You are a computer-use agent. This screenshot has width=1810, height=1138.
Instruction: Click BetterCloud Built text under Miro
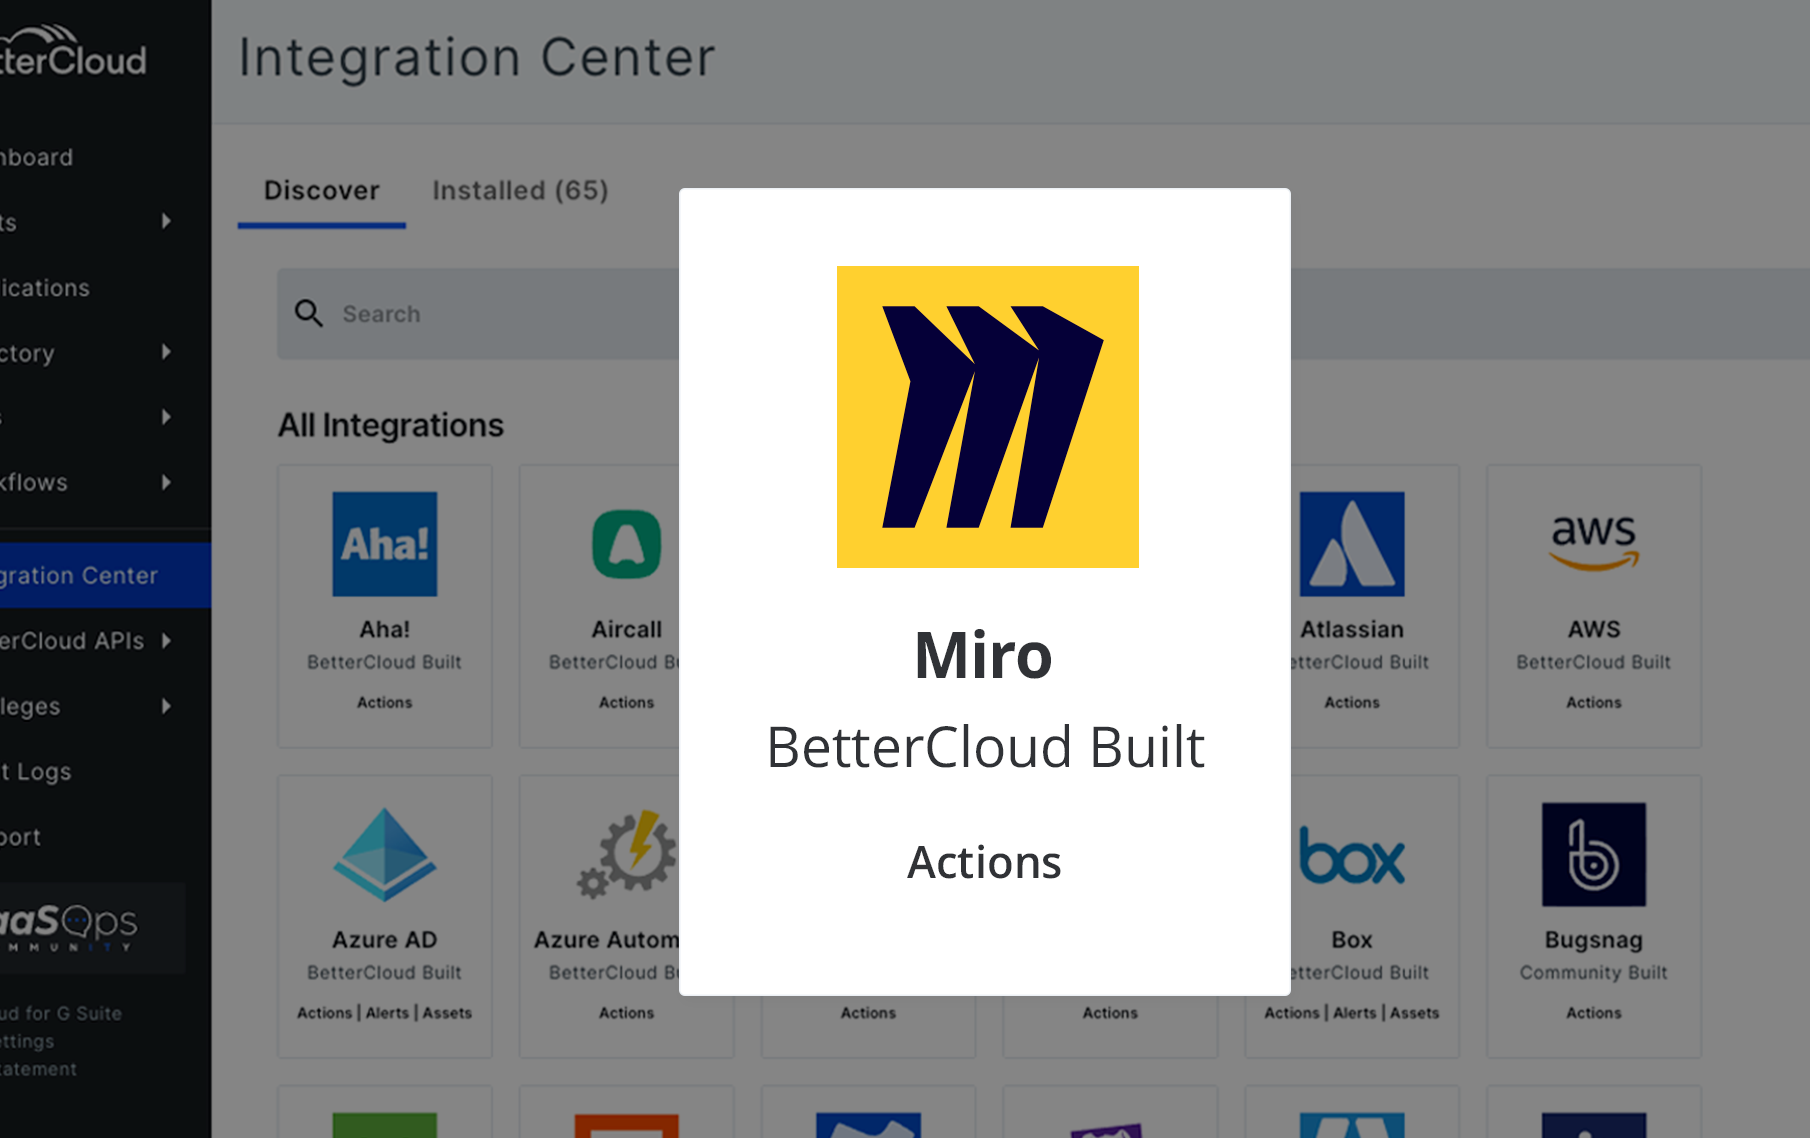coord(985,747)
